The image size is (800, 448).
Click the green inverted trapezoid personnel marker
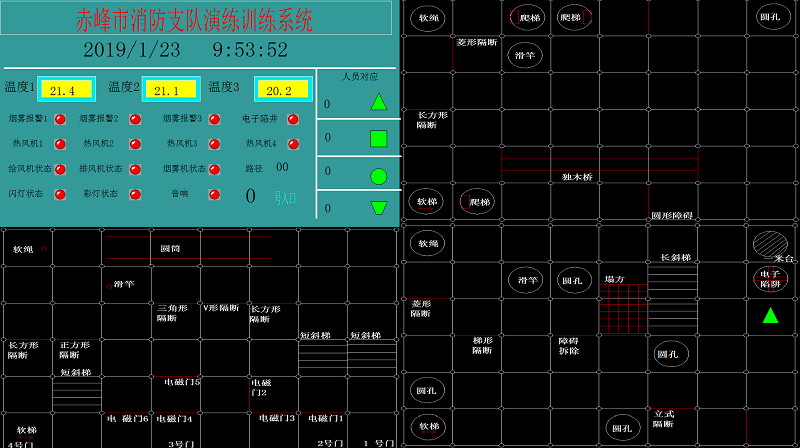click(378, 208)
